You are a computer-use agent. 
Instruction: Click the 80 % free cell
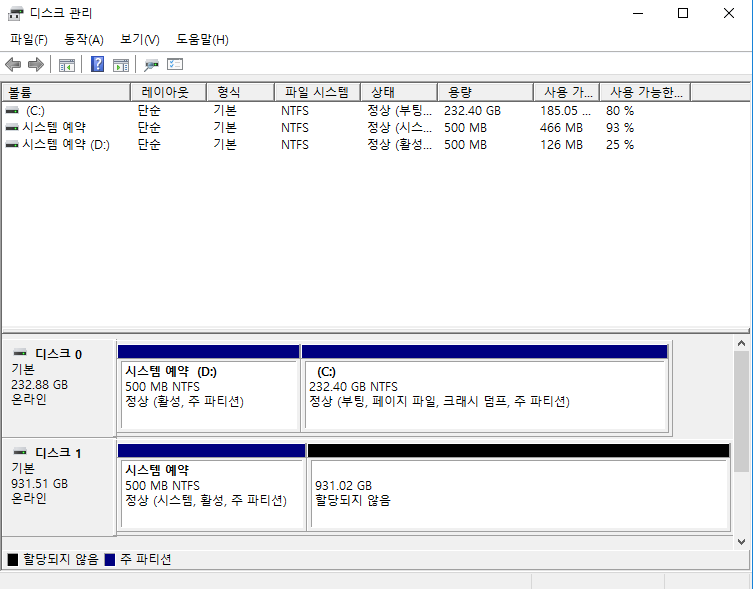point(619,110)
